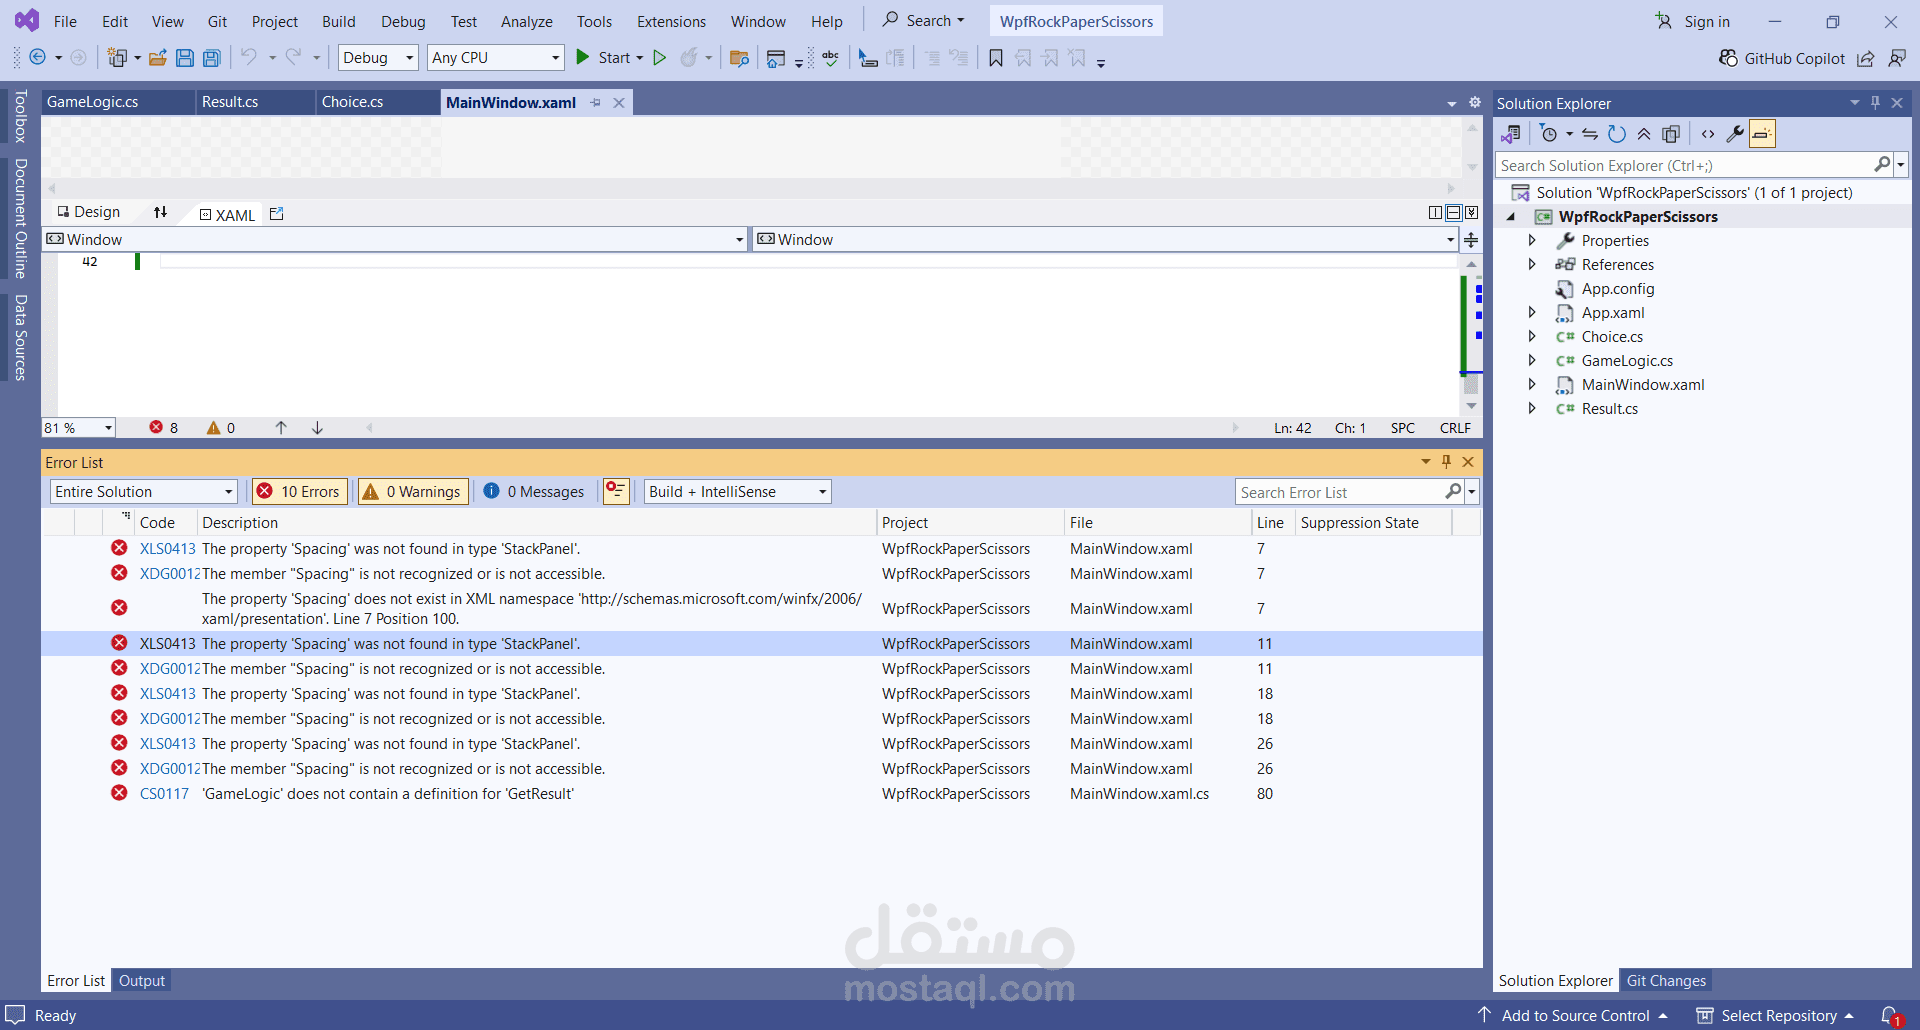This screenshot has width=1920, height=1030.
Task: Open the Toolbox side panel
Action: 20,116
